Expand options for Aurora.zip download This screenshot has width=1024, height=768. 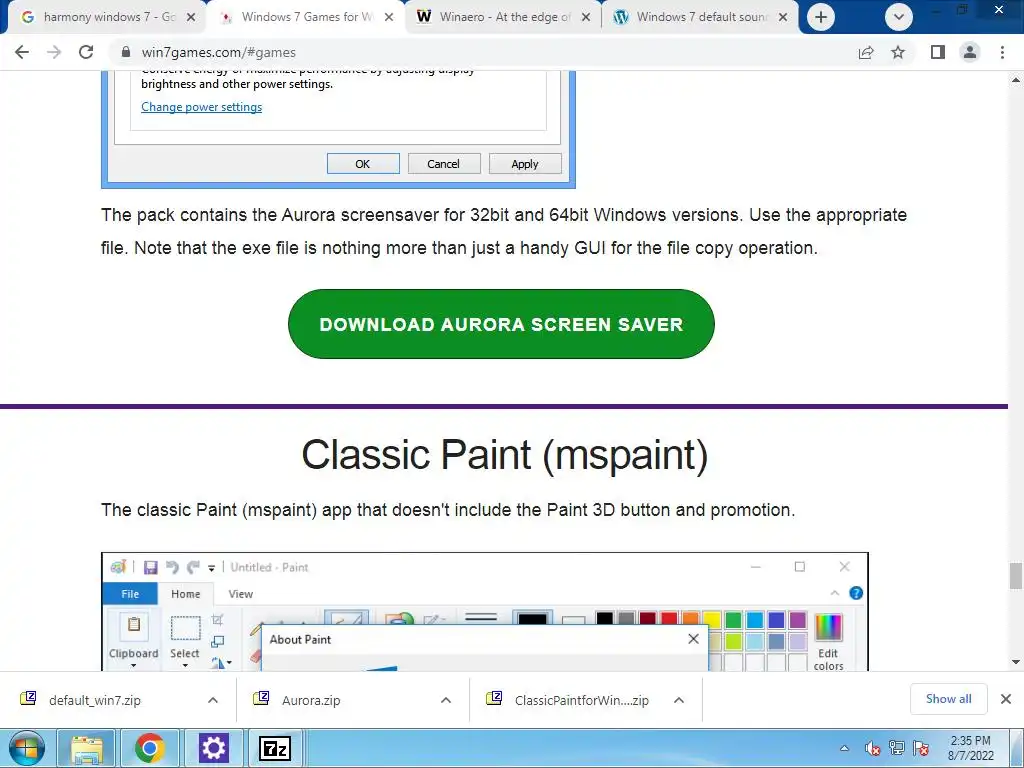[446, 700]
